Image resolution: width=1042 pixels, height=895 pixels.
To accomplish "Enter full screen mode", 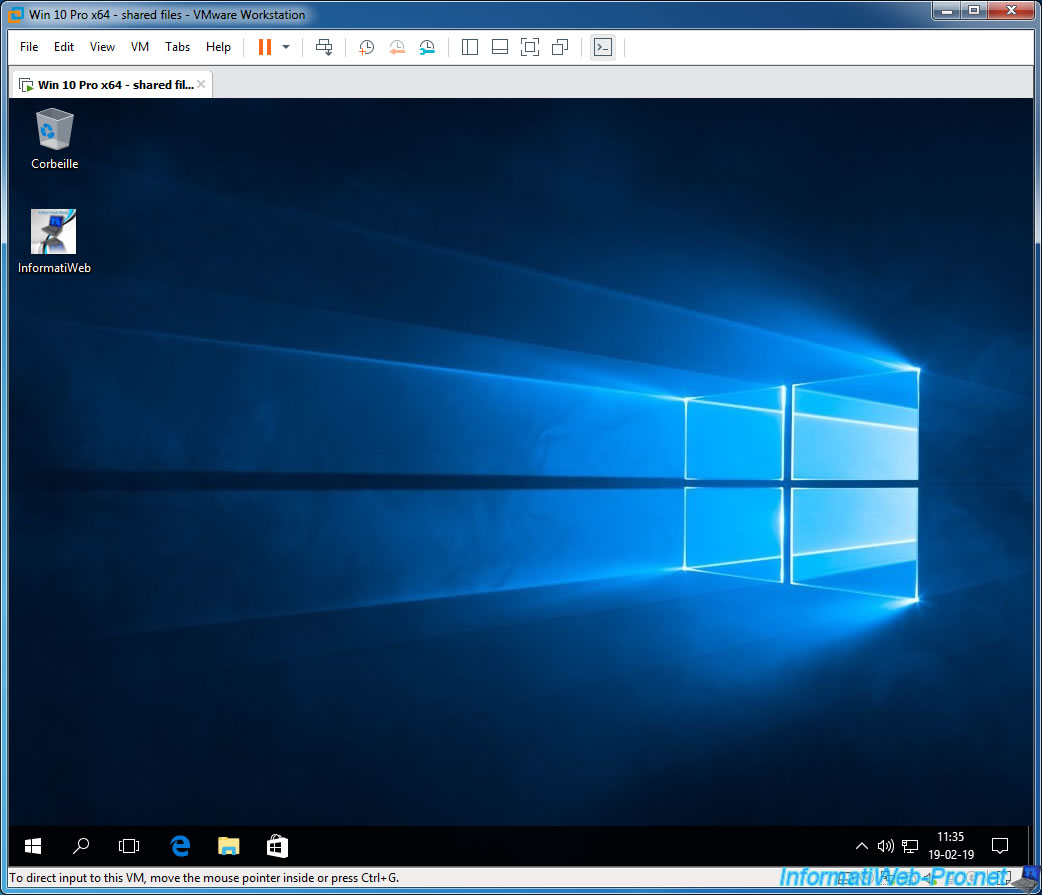I will [x=530, y=47].
